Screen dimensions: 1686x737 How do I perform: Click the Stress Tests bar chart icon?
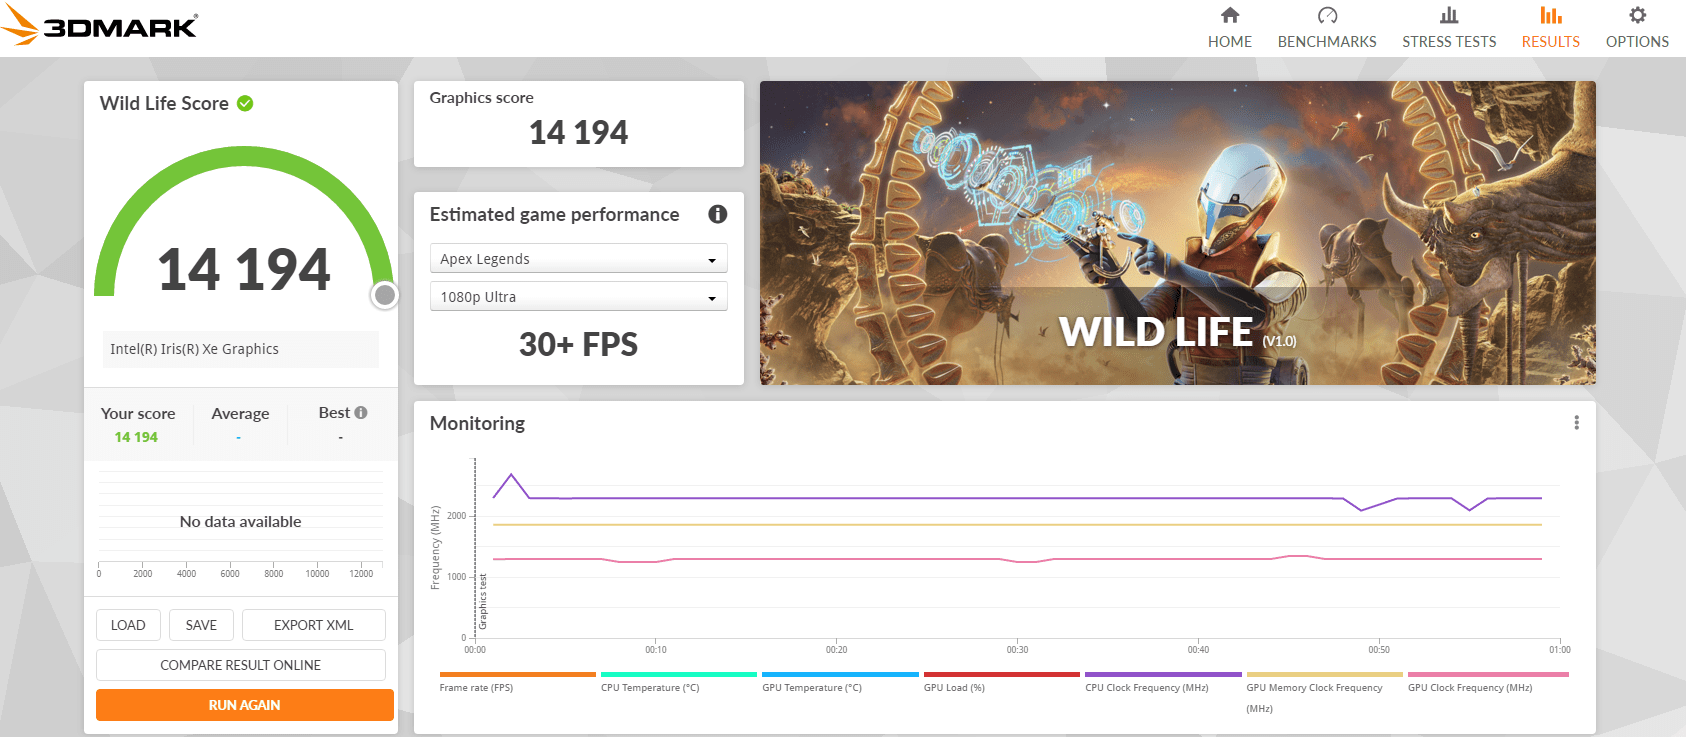(1449, 15)
